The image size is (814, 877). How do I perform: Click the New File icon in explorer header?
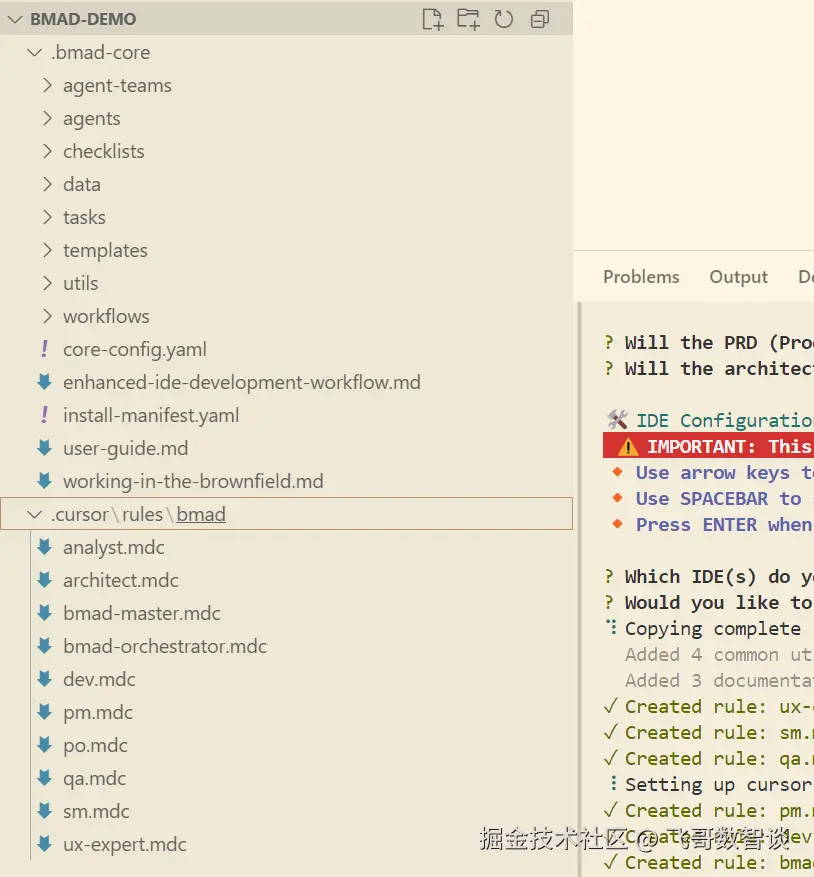432,19
